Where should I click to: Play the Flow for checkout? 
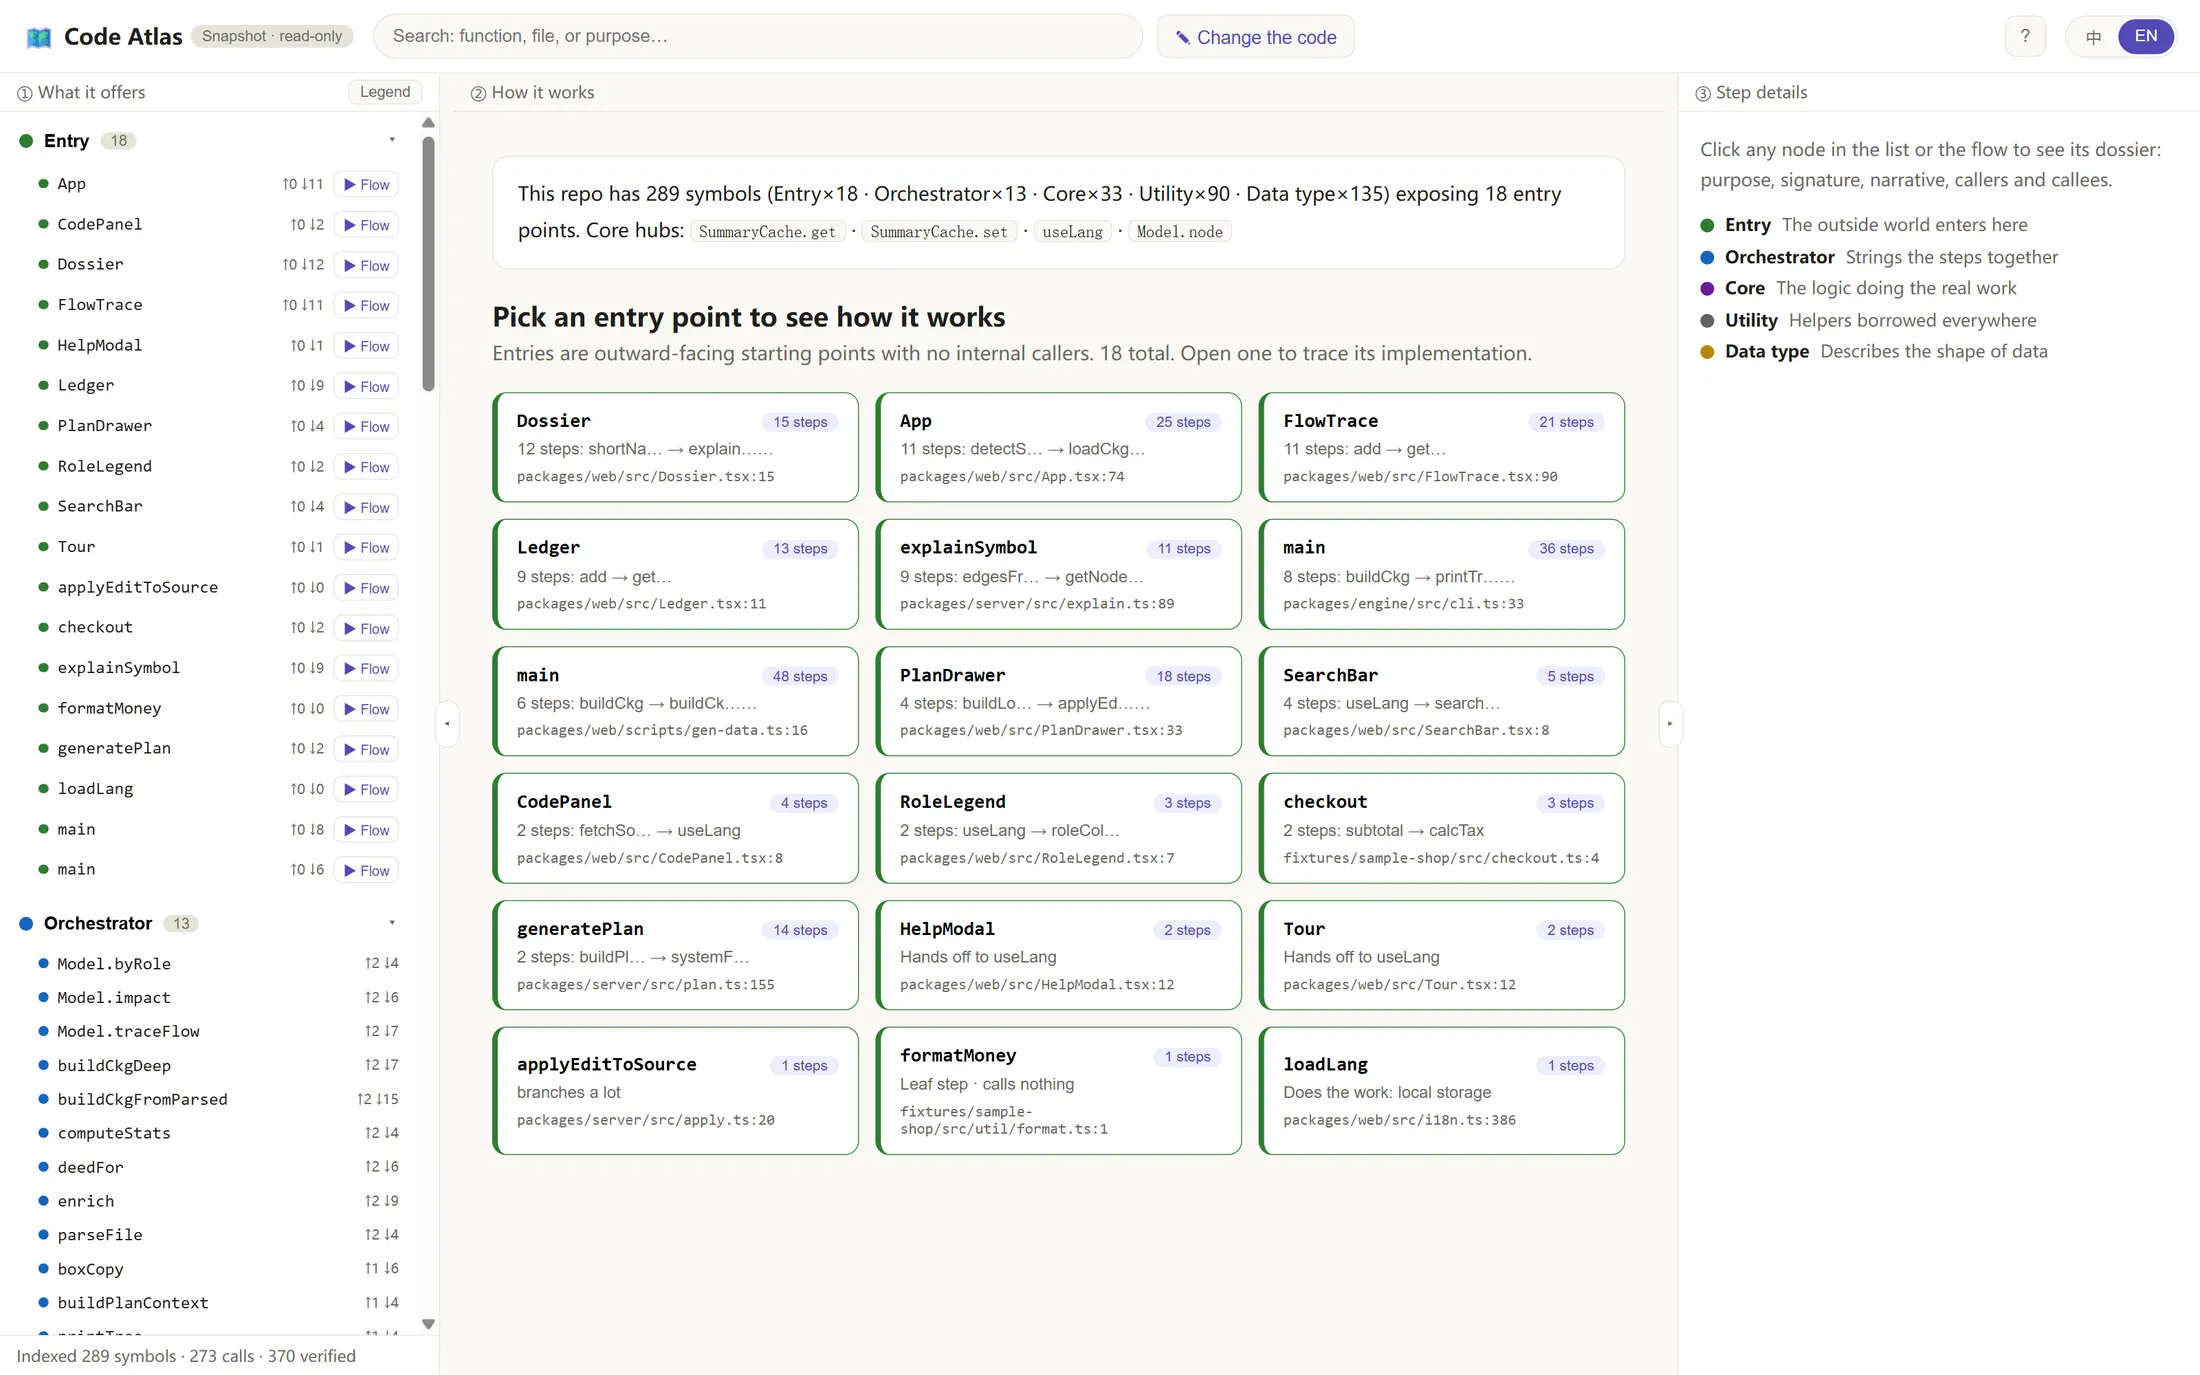click(x=366, y=628)
